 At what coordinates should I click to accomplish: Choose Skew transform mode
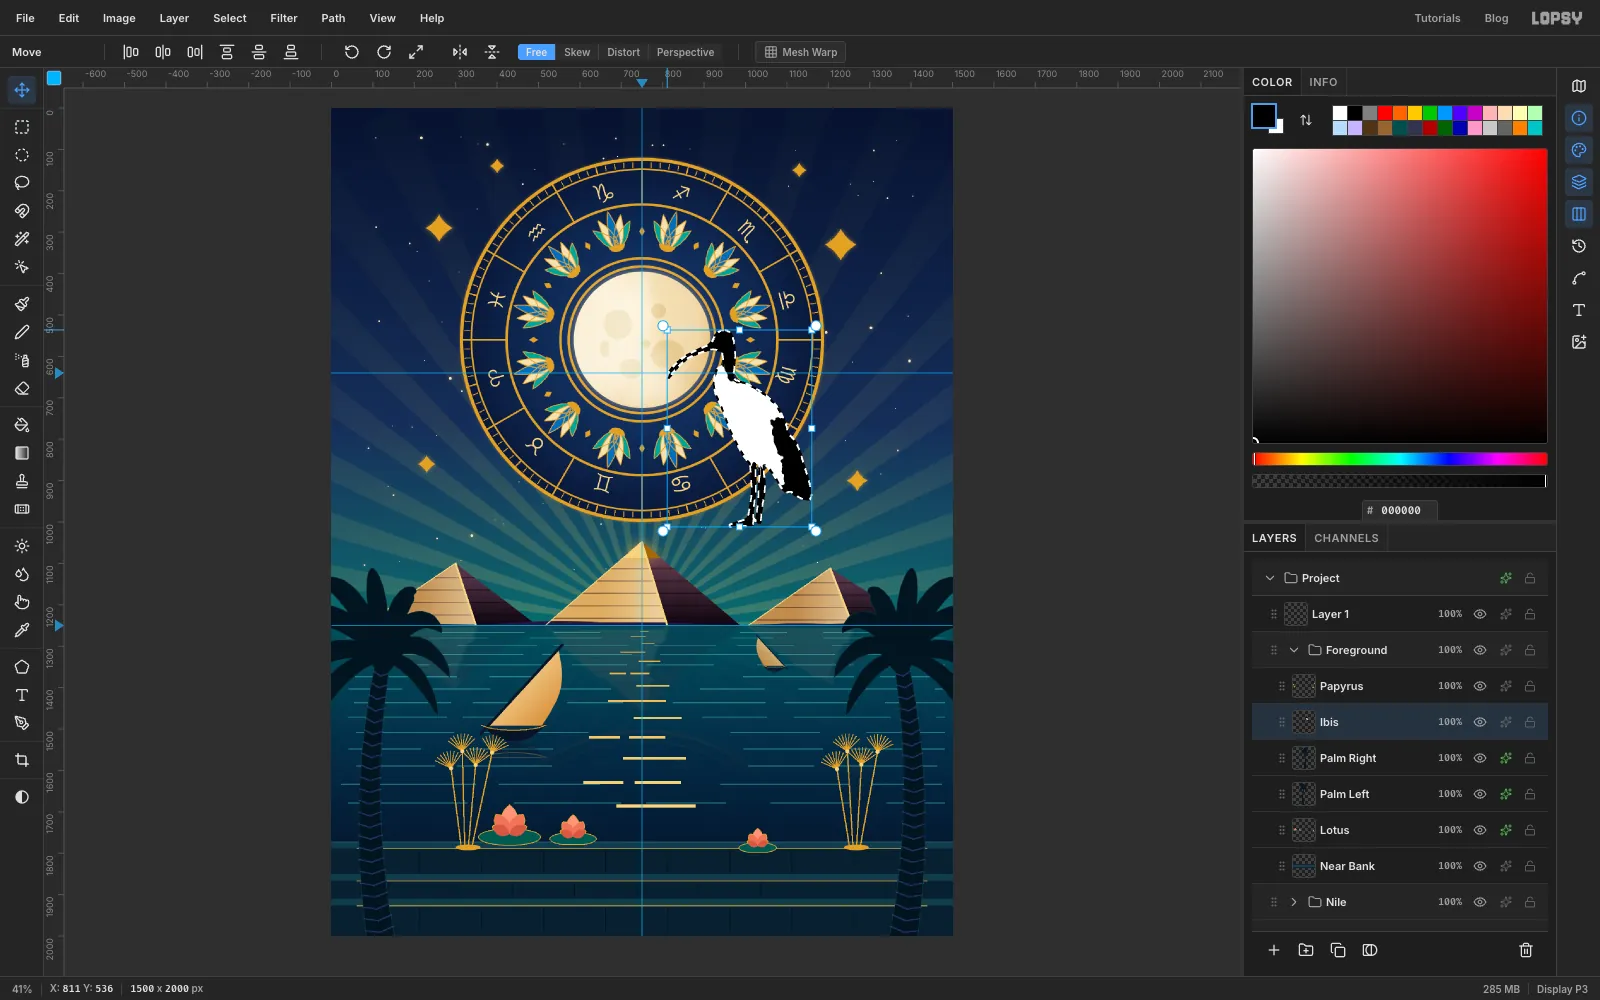click(x=577, y=52)
